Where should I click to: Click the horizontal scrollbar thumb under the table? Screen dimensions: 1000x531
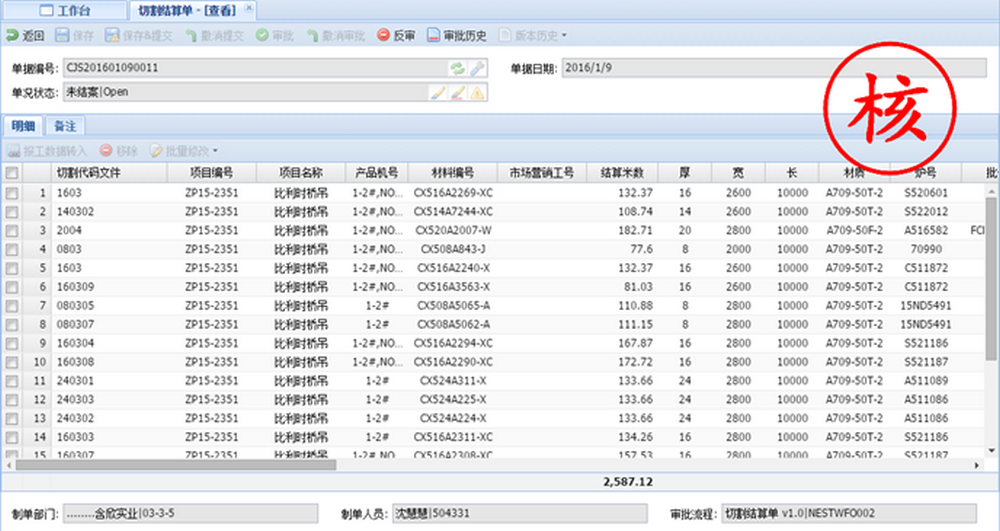coord(176,465)
